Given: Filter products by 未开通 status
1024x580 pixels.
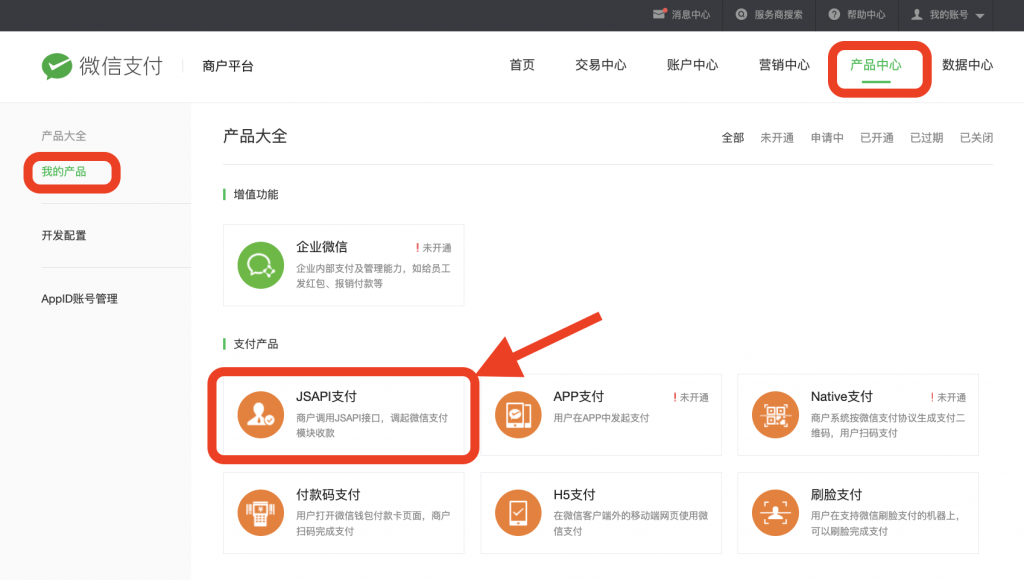Looking at the screenshot, I should click(777, 137).
